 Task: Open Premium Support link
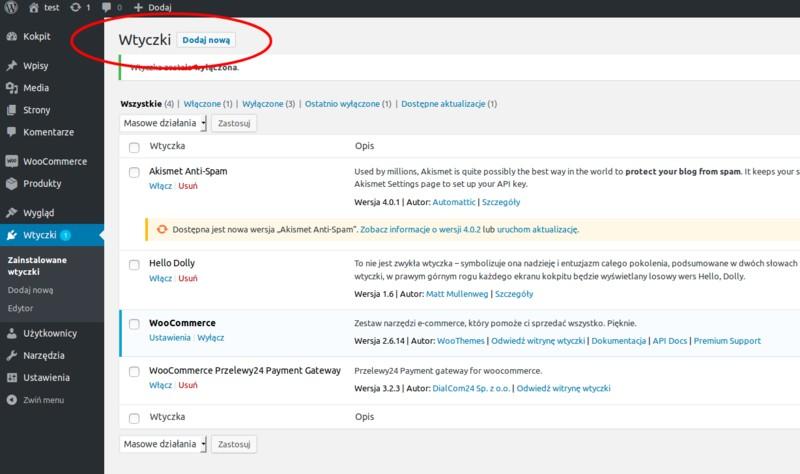click(x=727, y=340)
